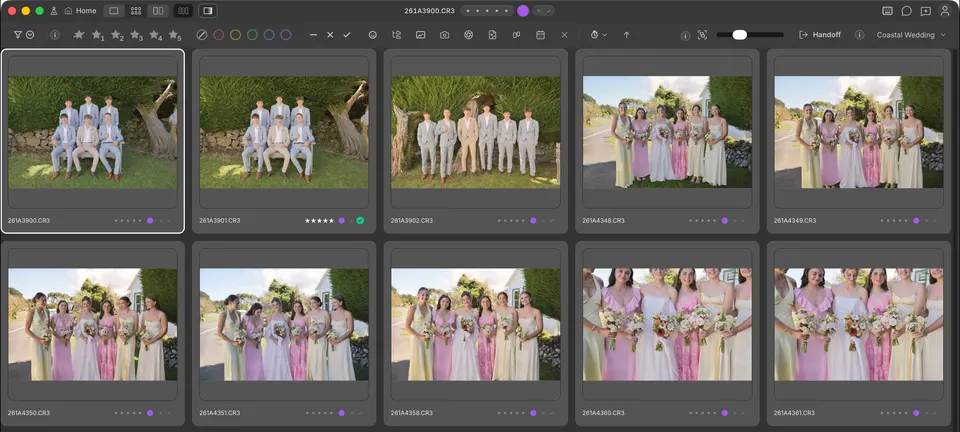The width and height of the screenshot is (960, 432).
Task: Switch to grid view layout
Action: pyautogui.click(x=136, y=10)
